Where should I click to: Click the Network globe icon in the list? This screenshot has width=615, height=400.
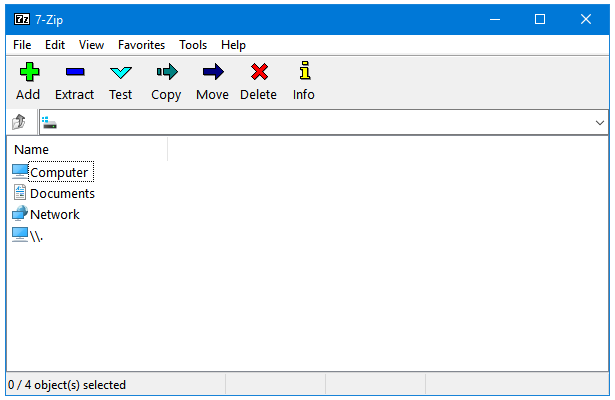point(20,213)
